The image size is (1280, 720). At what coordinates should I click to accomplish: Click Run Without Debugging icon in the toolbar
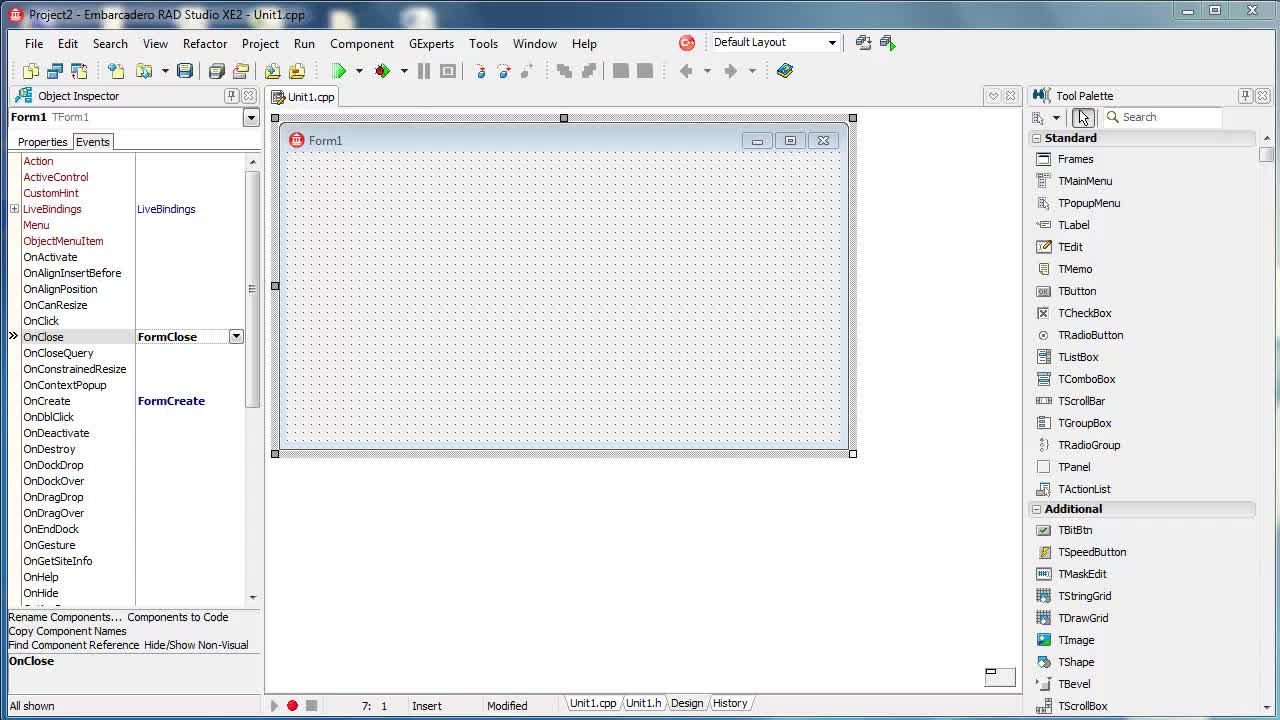pos(382,71)
